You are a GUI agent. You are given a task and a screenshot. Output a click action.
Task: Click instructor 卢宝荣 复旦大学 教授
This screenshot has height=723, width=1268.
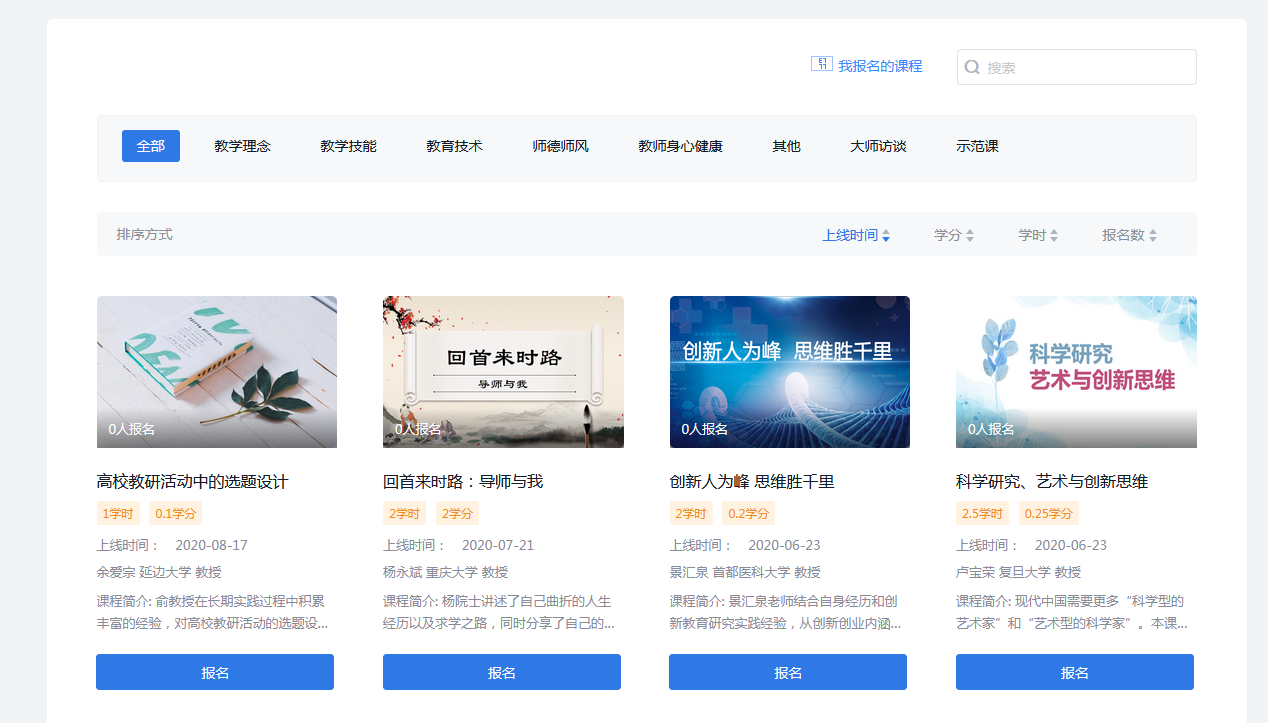pos(1019,573)
